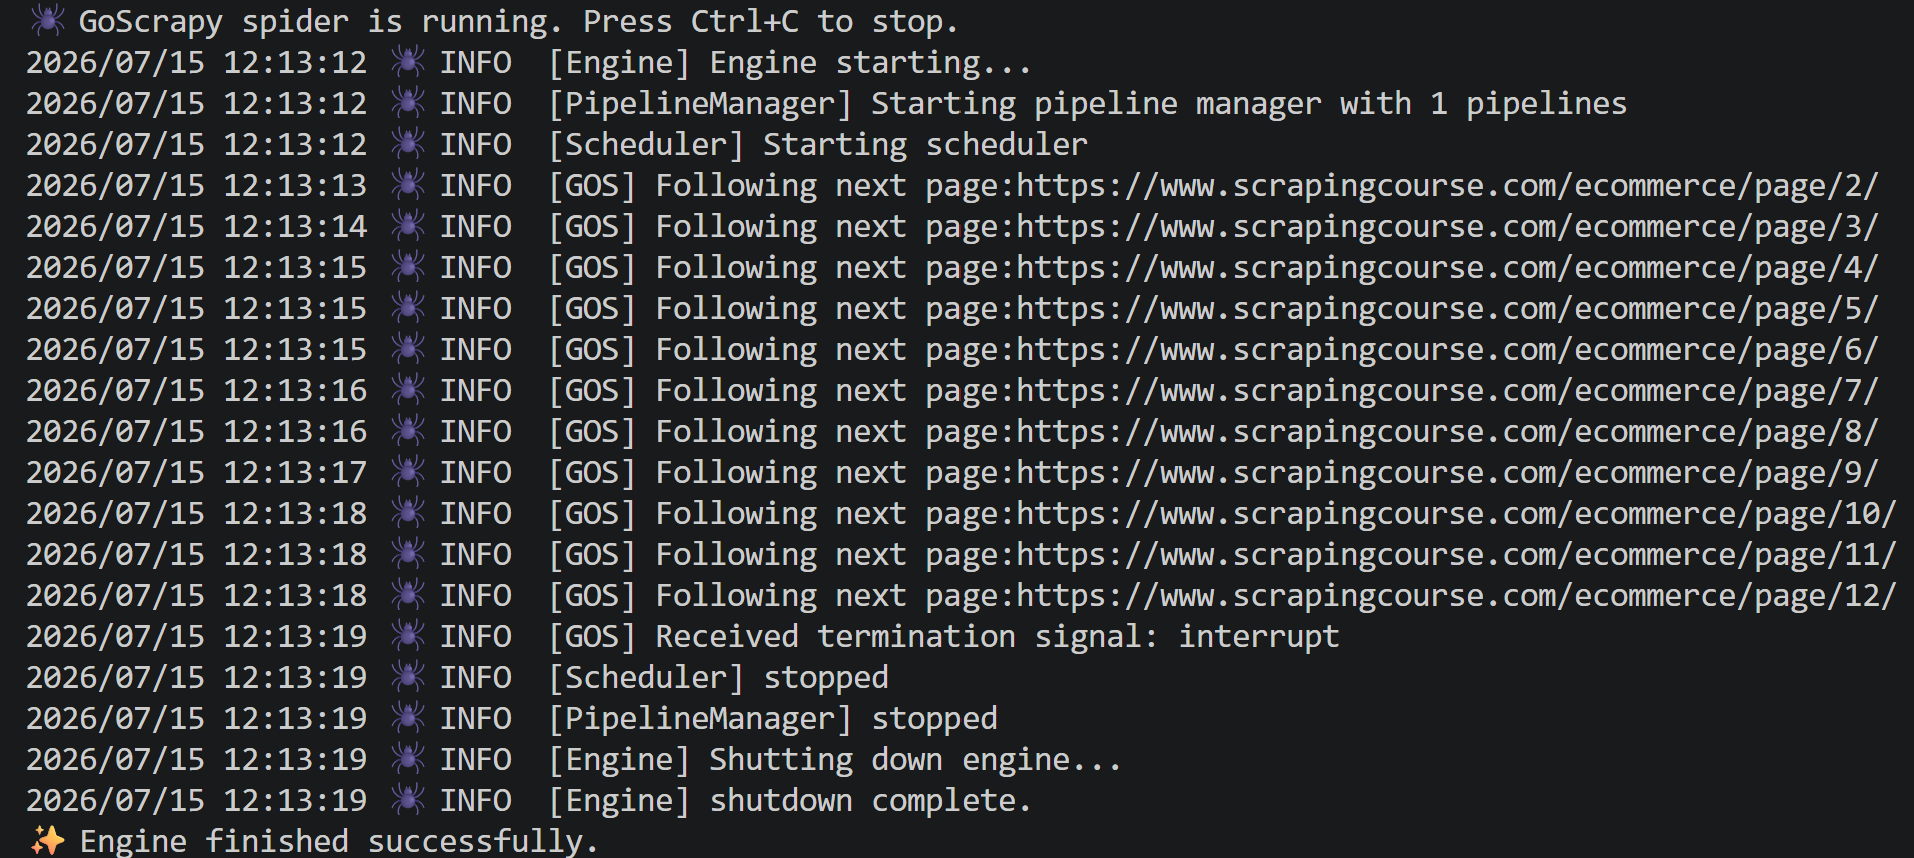Click spider icon on termination signal line

point(406,636)
